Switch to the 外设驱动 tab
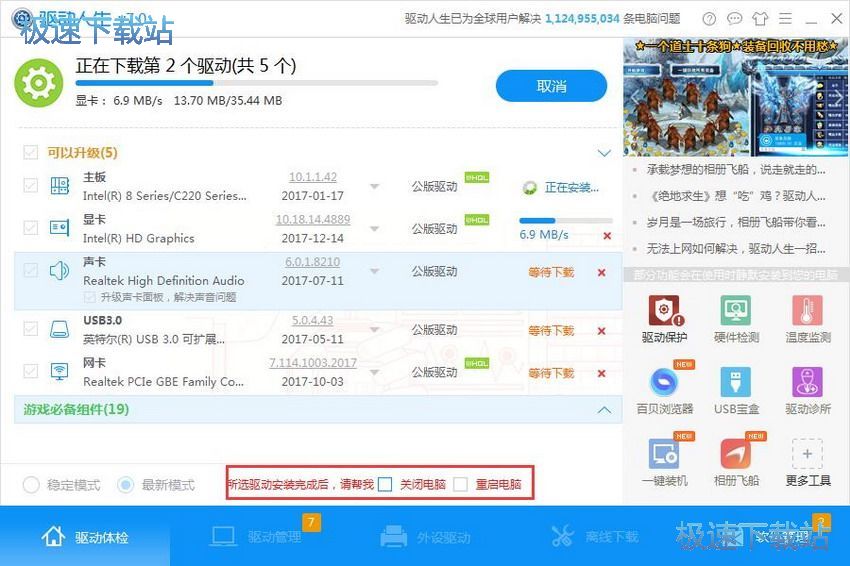The width and height of the screenshot is (850, 566). pos(426,537)
